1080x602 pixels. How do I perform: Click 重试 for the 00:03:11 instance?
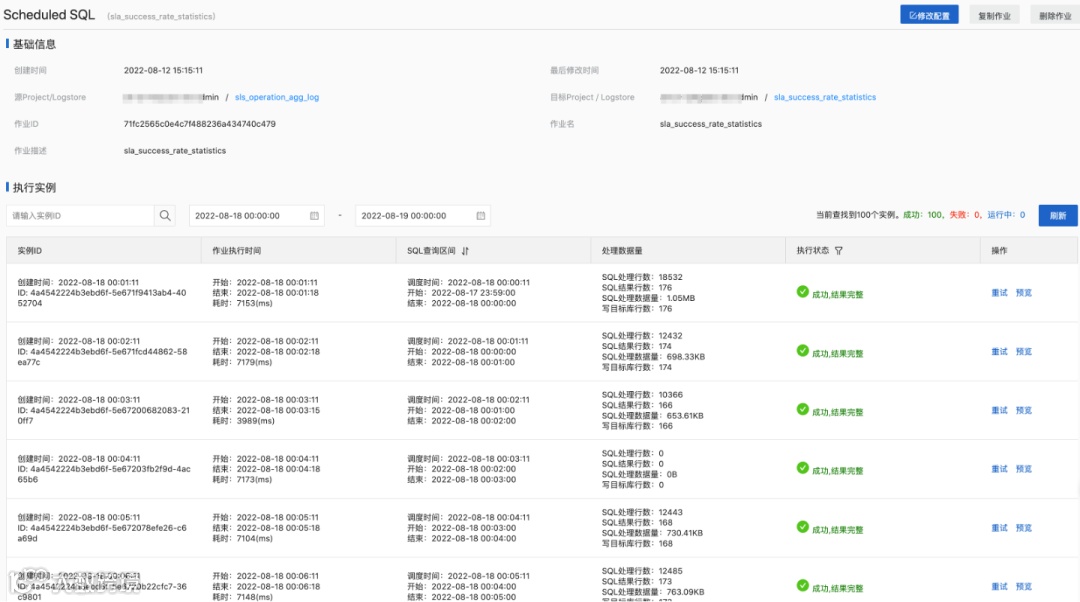tap(999, 411)
